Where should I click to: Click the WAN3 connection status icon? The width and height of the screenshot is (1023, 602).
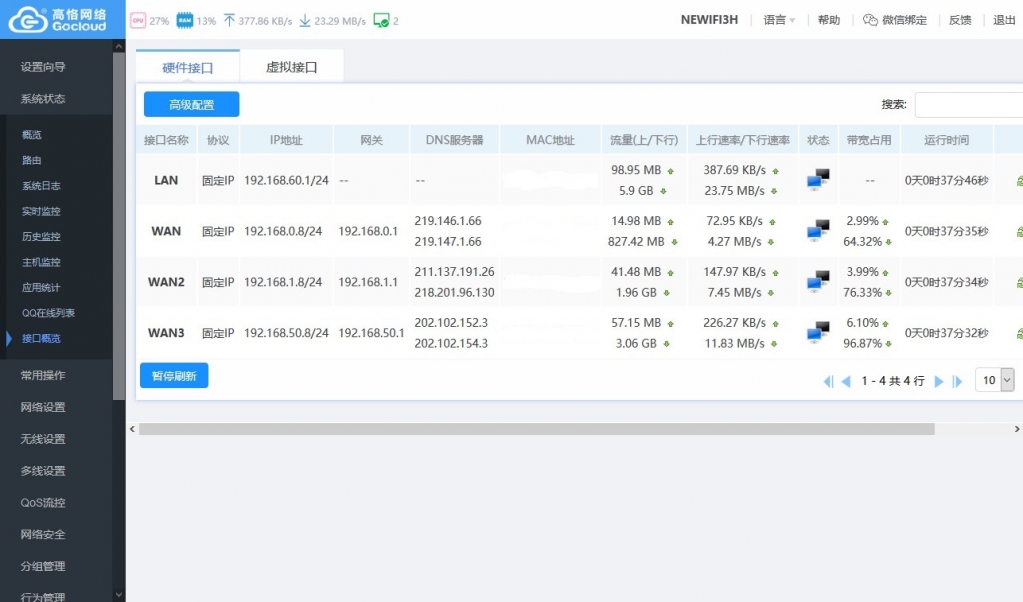pyautogui.click(x=818, y=333)
